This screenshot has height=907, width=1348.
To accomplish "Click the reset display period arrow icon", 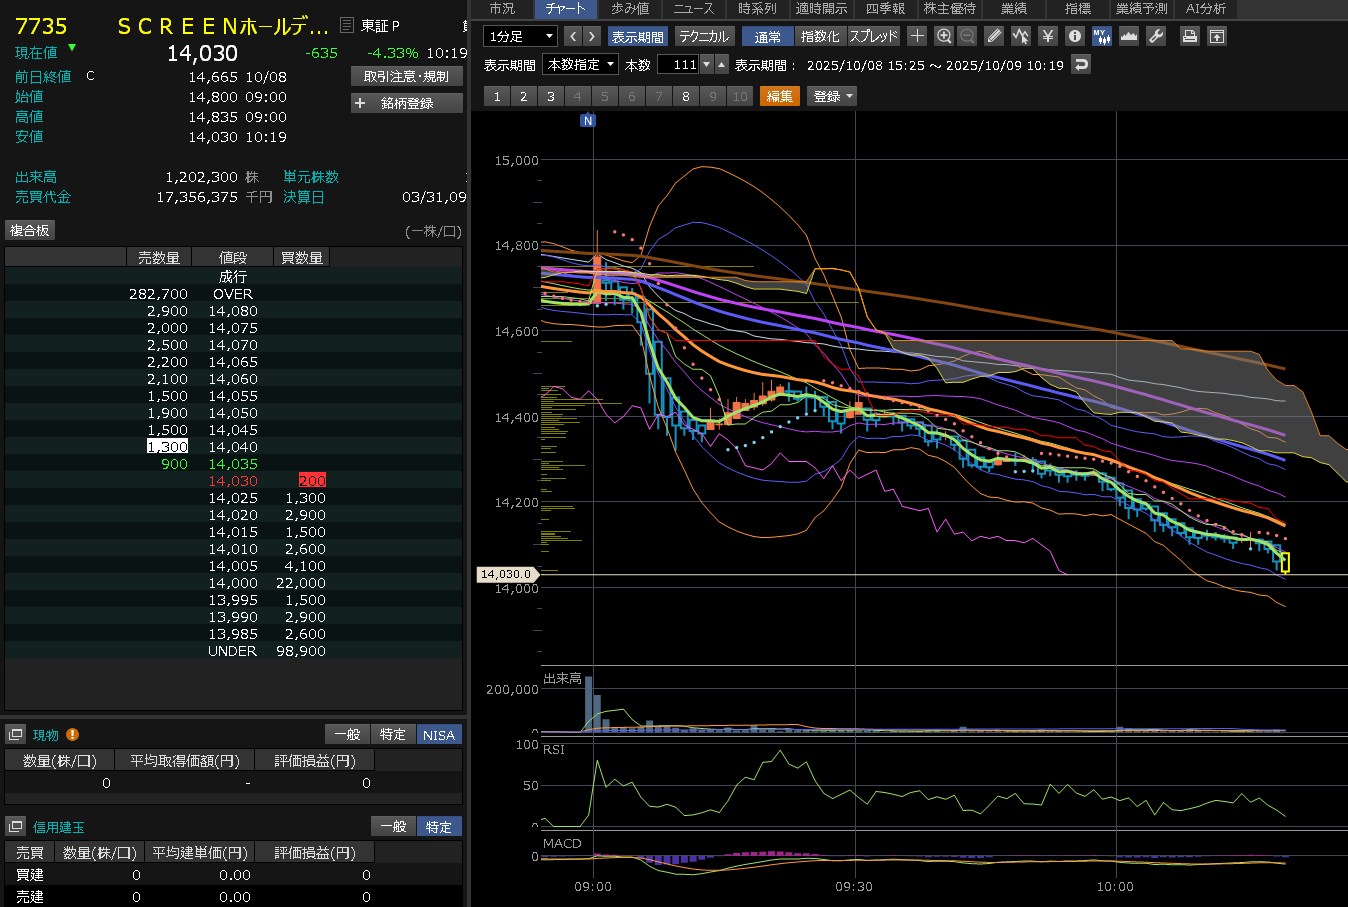I will point(1080,64).
